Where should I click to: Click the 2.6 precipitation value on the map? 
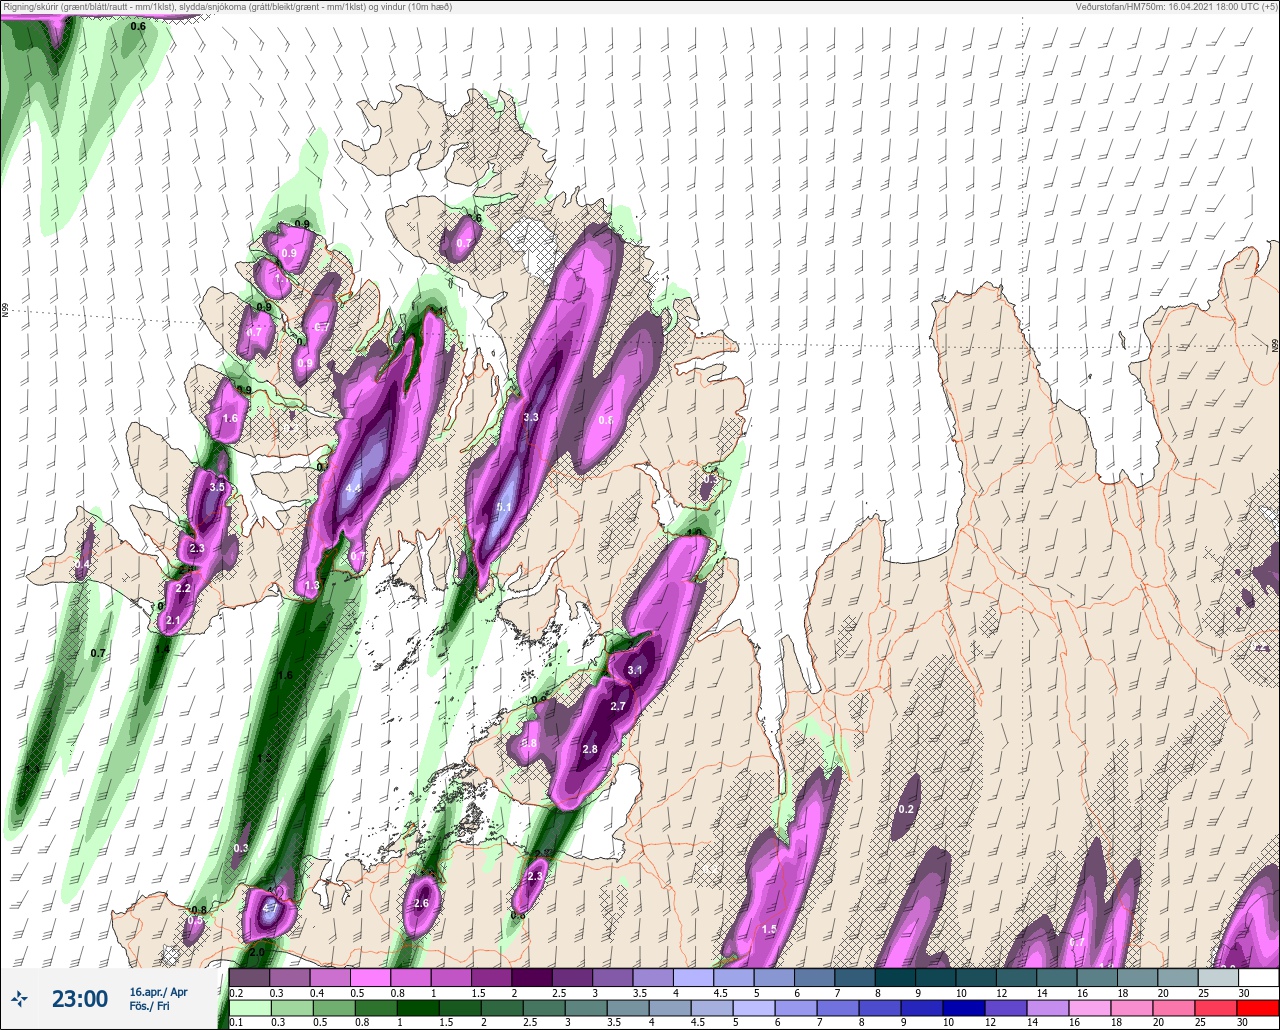421,903
